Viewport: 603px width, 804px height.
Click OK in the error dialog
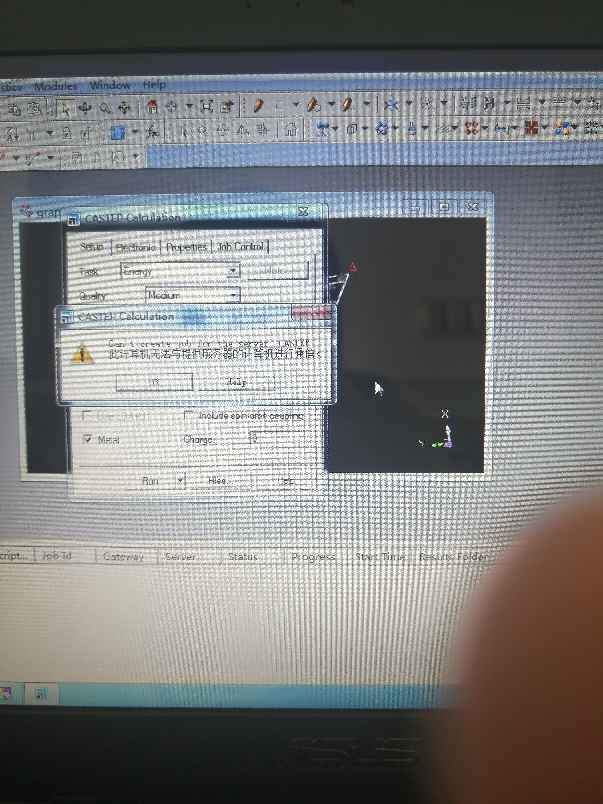[154, 382]
